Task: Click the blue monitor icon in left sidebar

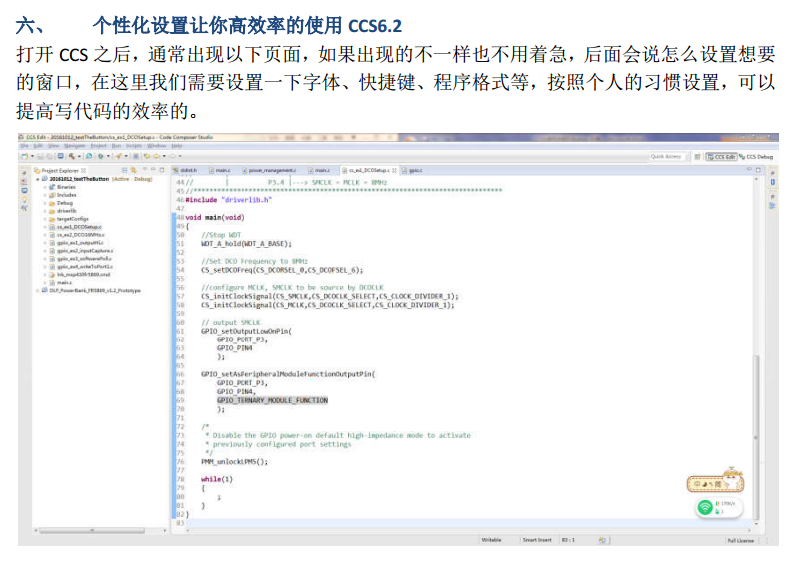Action: pyautogui.click(x=24, y=191)
